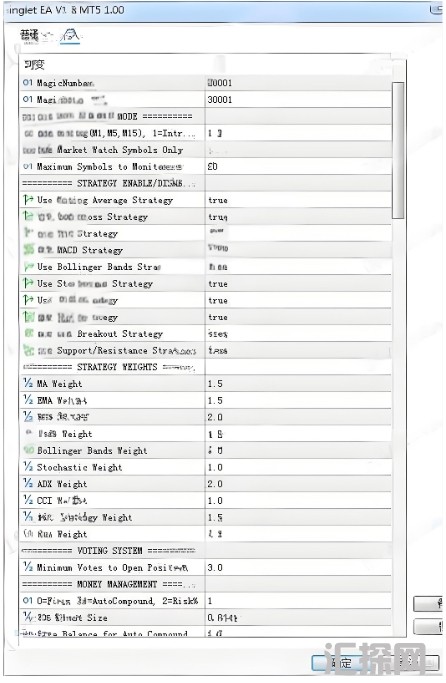
Task: Click the vertical scrollbar thumb of parameter list
Action: (x=398, y=150)
